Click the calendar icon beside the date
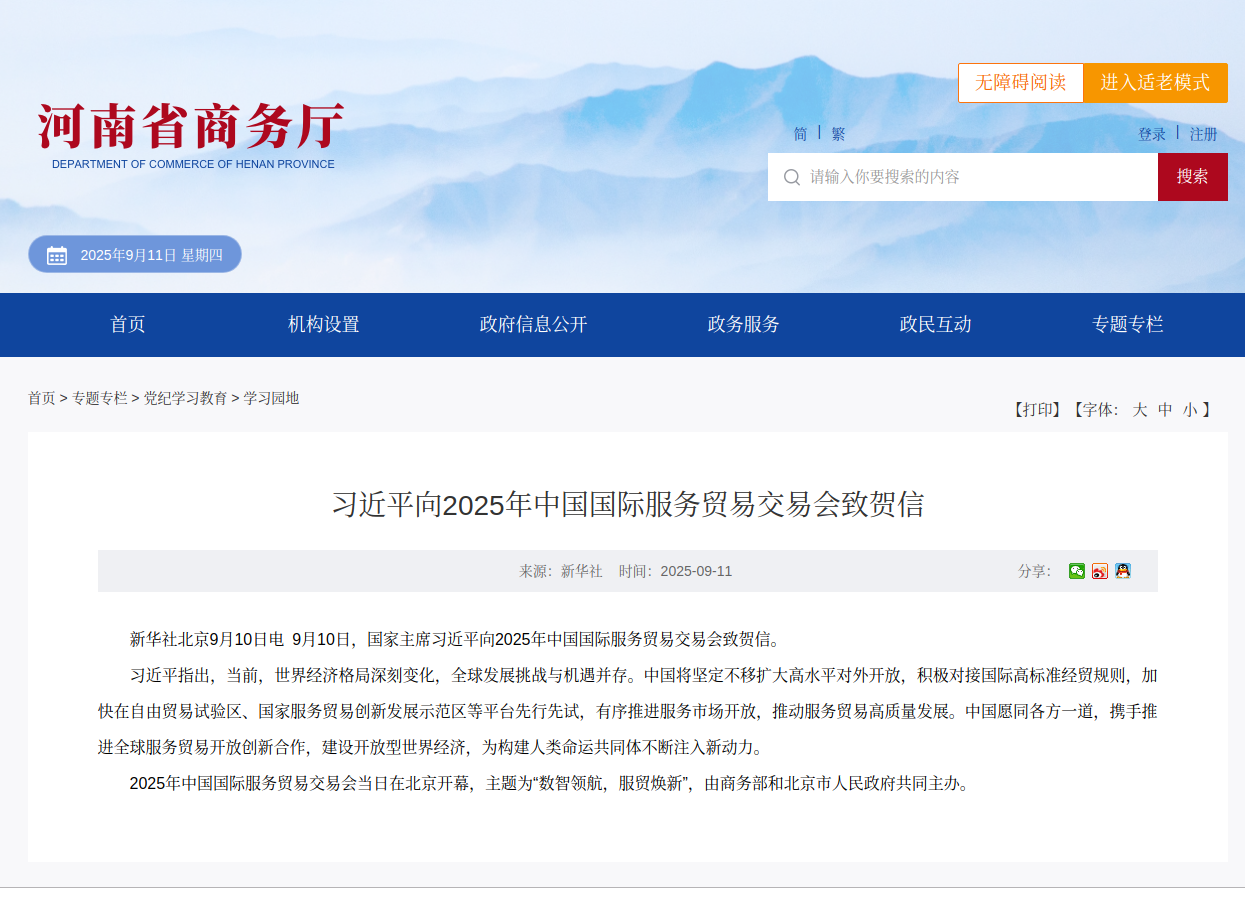The image size is (1245, 903). pos(57,255)
